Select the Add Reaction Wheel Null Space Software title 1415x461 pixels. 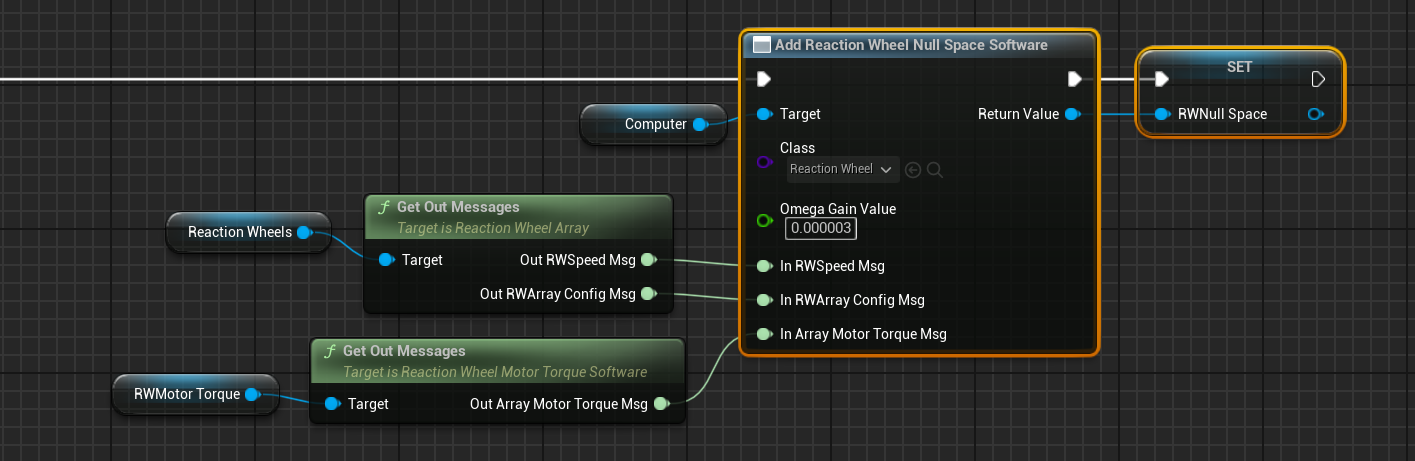(910, 45)
